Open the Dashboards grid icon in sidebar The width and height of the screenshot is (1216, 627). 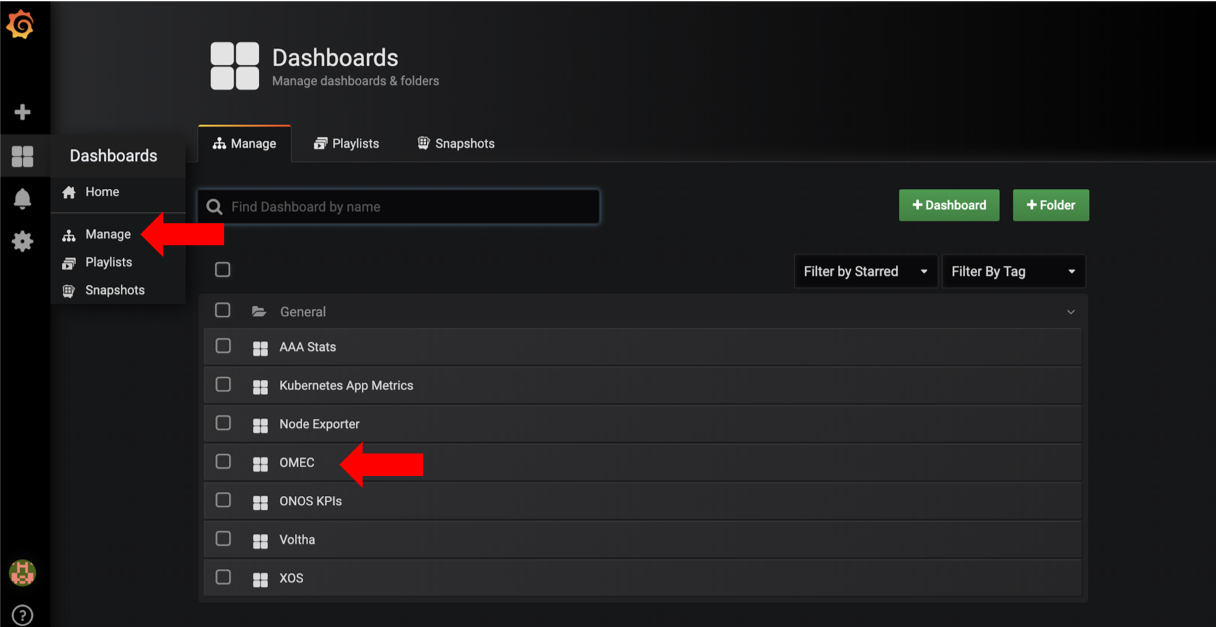pyautogui.click(x=22, y=156)
